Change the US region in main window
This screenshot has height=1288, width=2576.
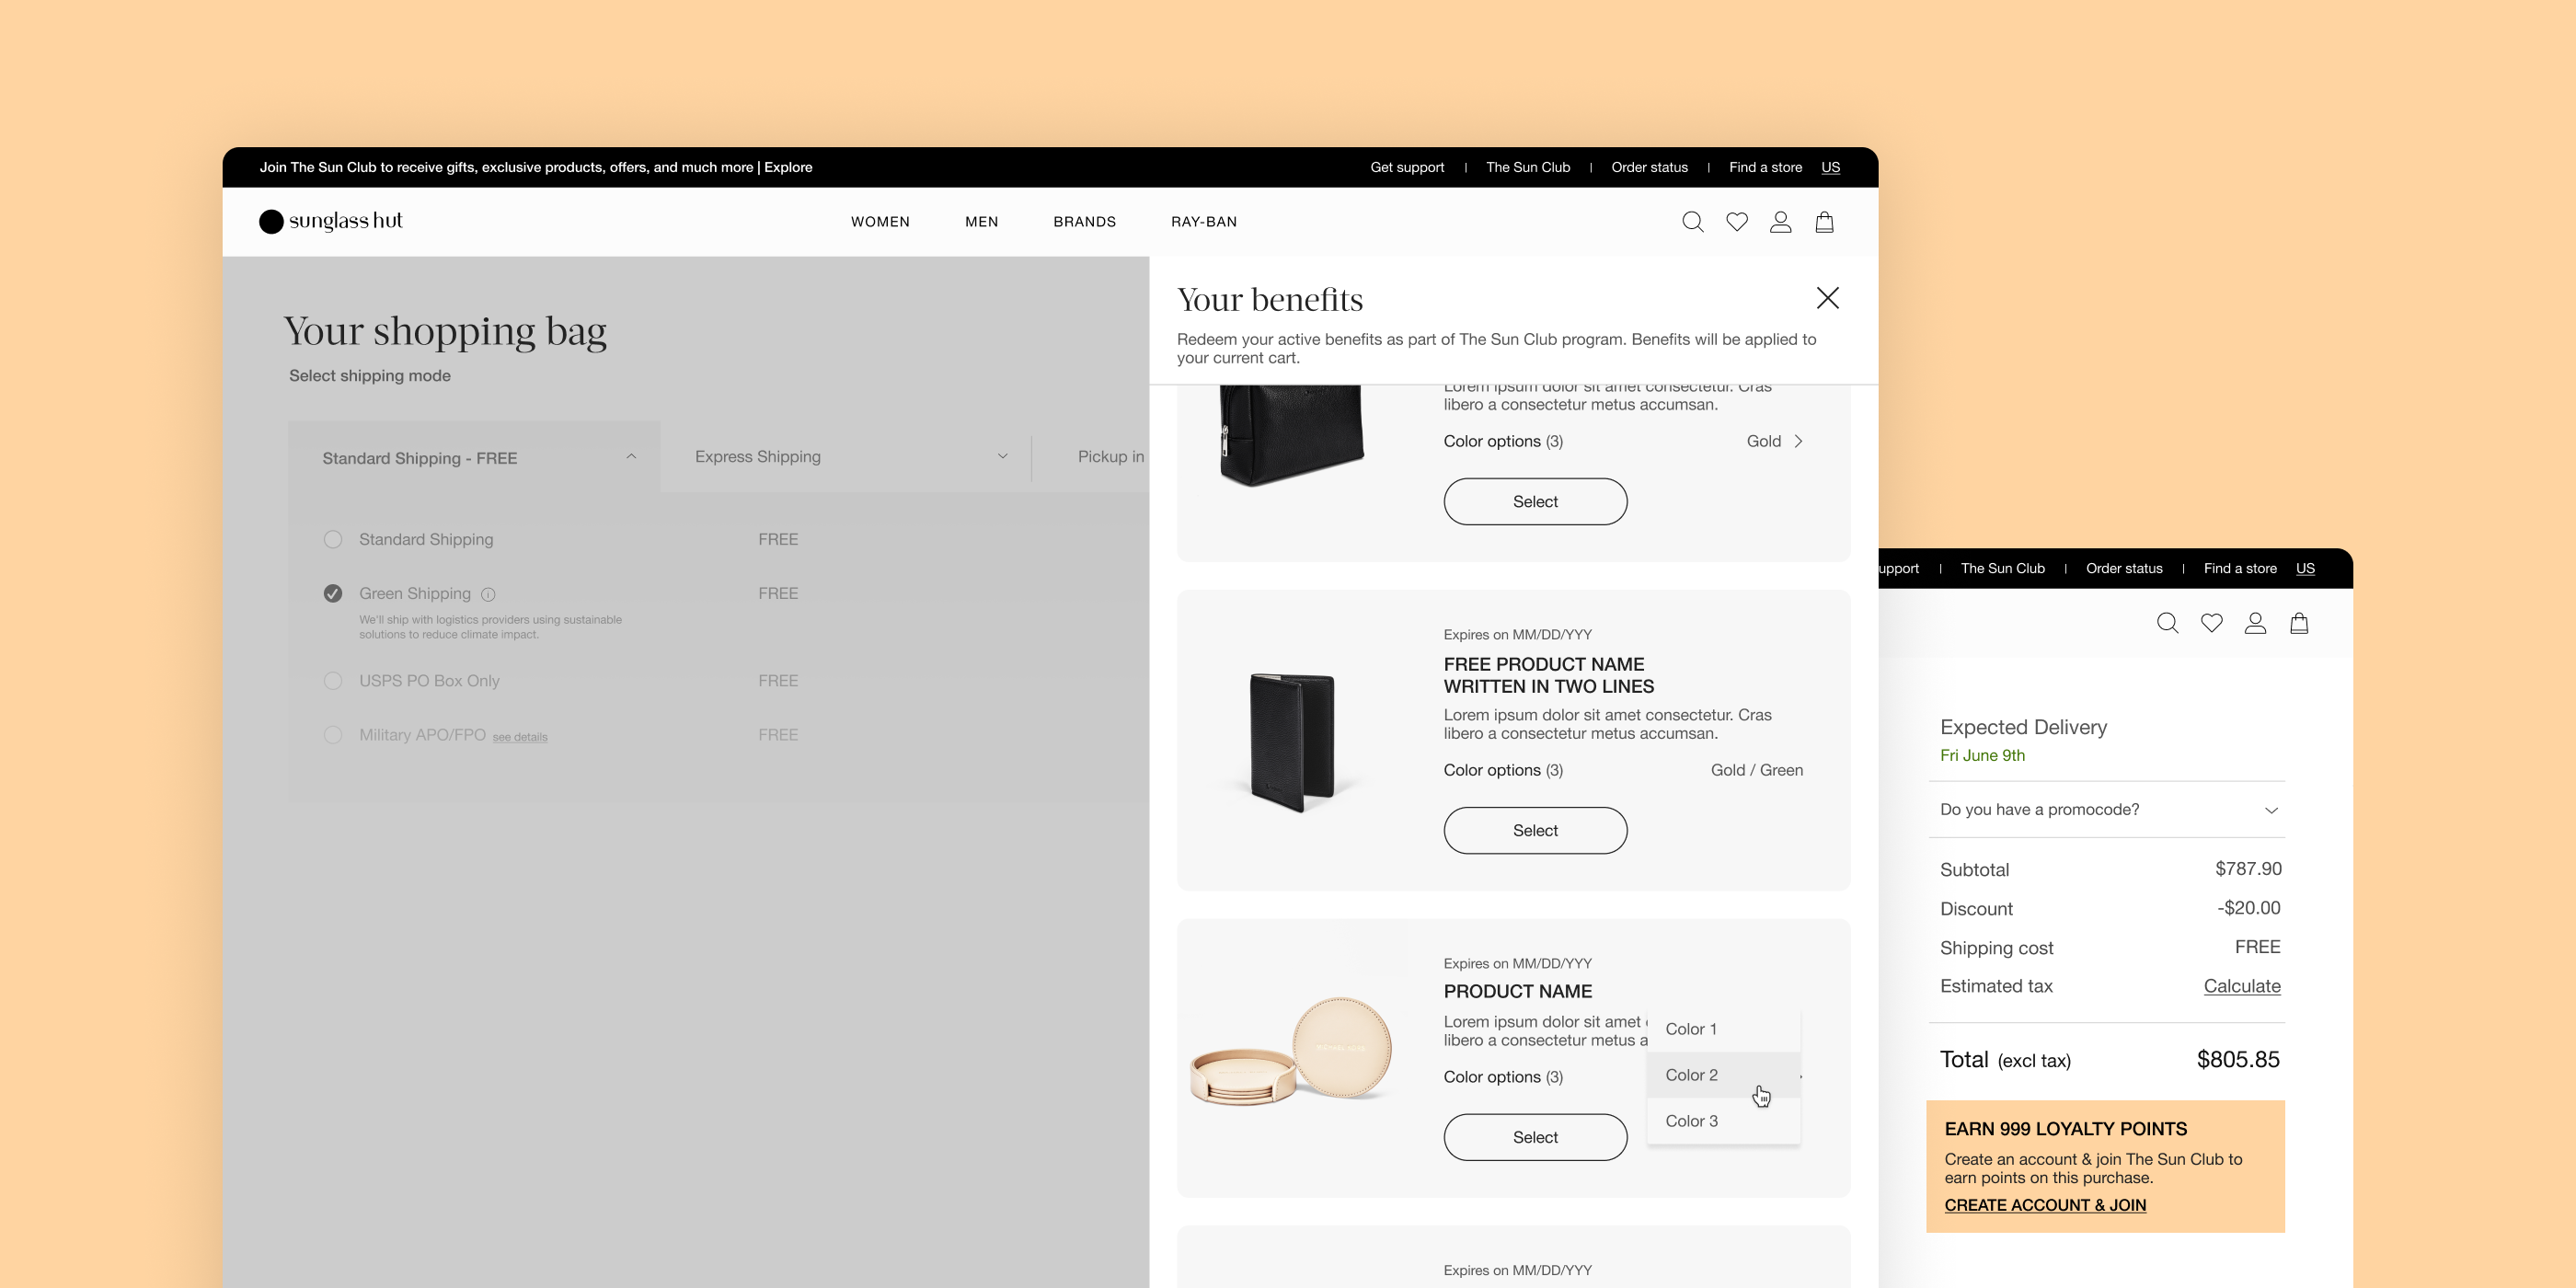(1830, 167)
